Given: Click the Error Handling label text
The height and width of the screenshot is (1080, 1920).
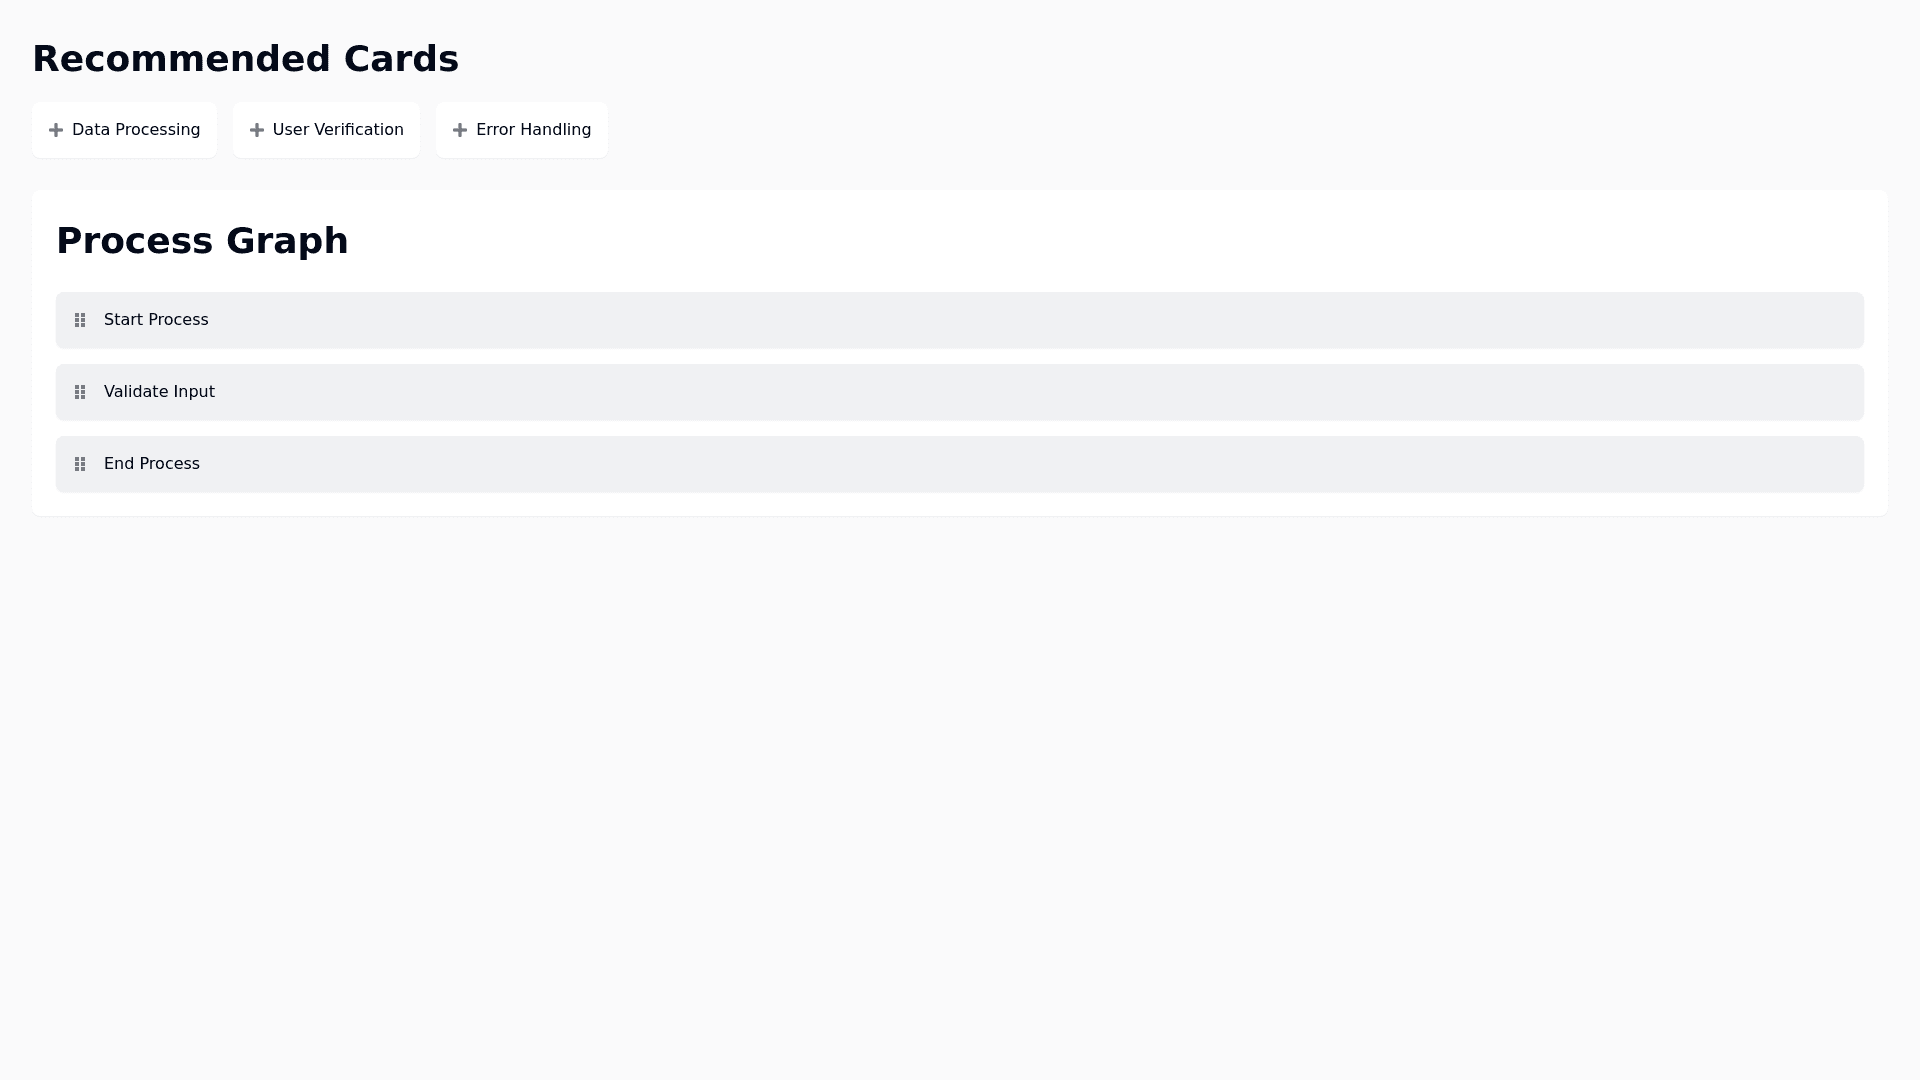Looking at the screenshot, I should click(533, 130).
